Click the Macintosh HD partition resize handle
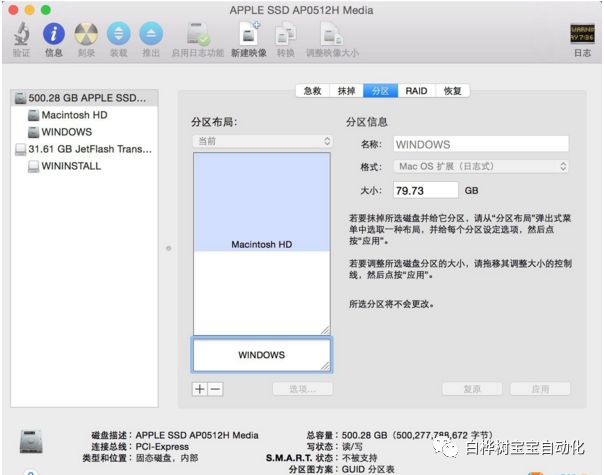Image resolution: width=604 pixels, height=475 pixels. (x=325, y=330)
